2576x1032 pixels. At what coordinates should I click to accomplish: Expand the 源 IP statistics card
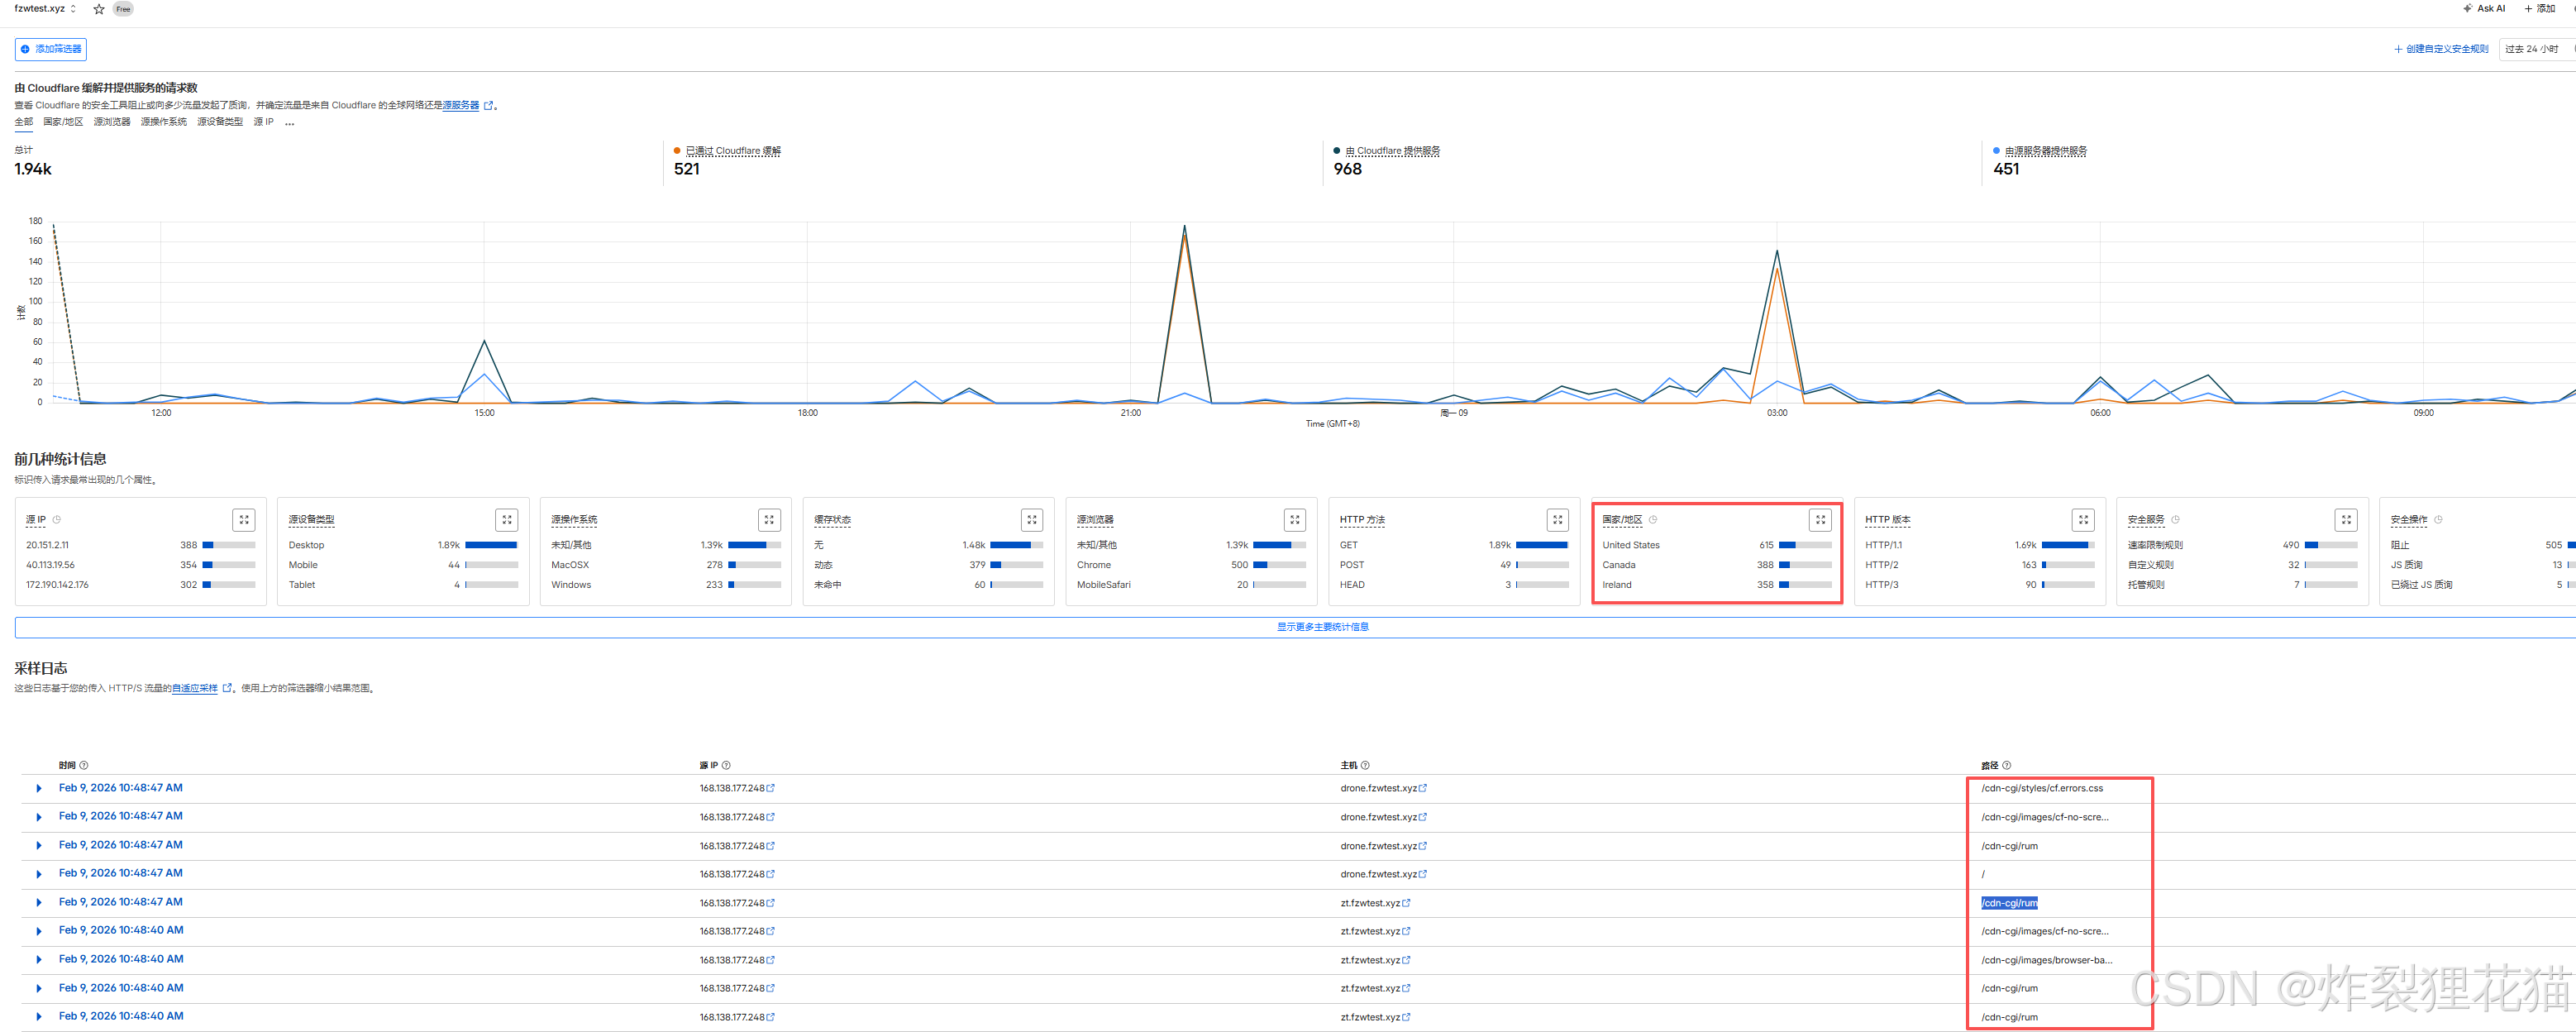[243, 520]
